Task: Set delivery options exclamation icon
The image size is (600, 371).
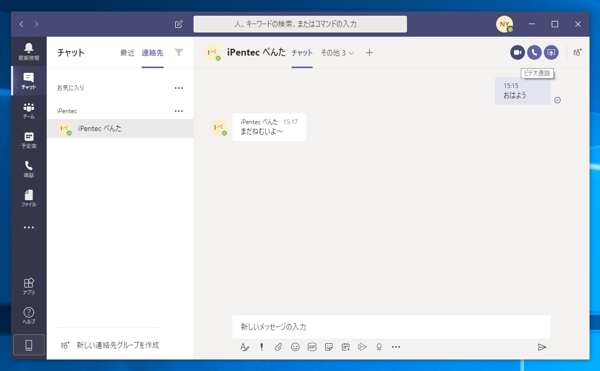Action: tap(261, 347)
